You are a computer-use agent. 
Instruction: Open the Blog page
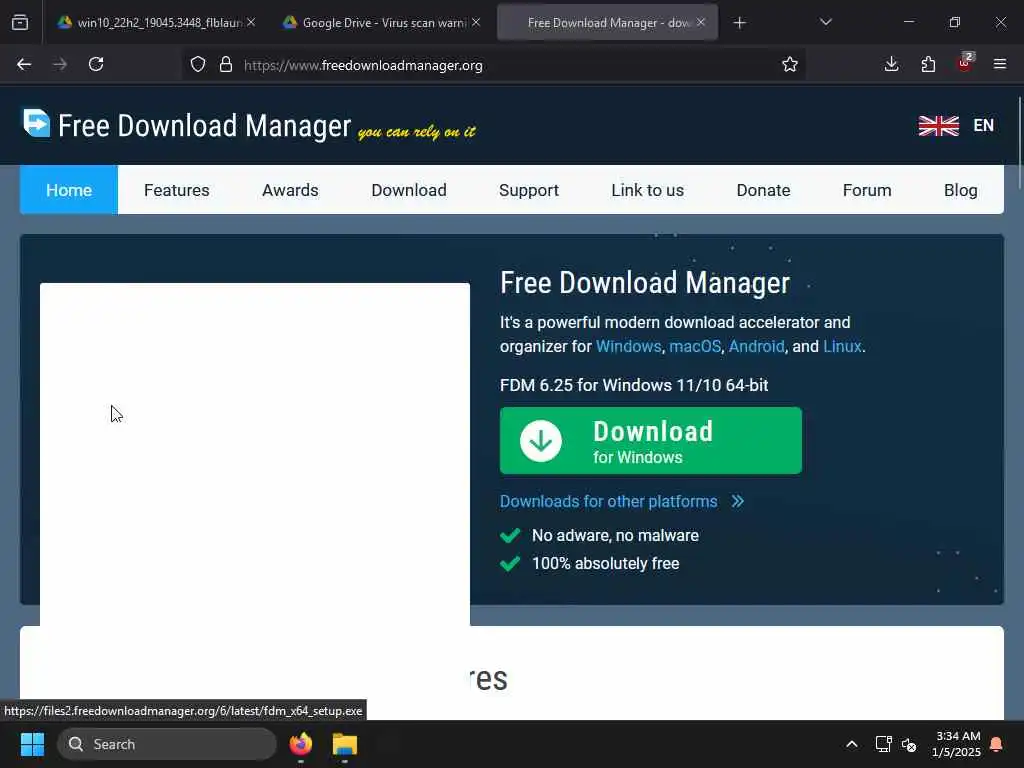click(961, 190)
